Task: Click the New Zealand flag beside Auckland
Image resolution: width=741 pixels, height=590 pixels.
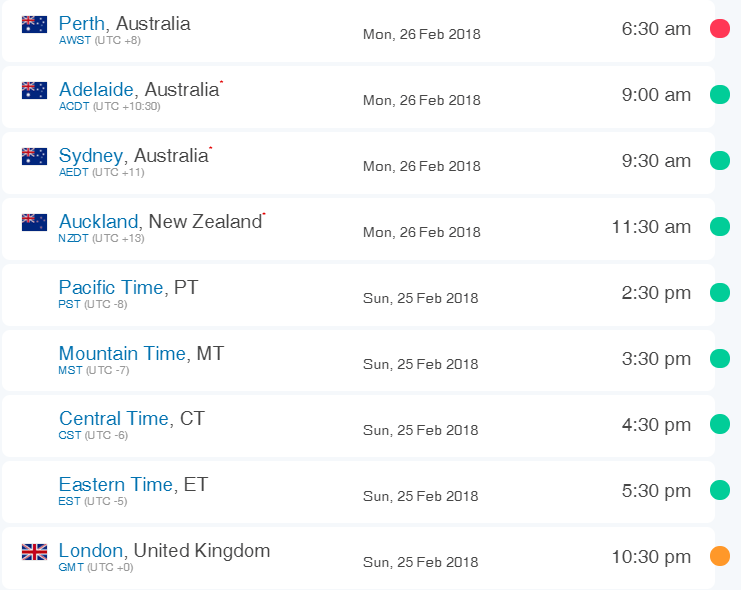Action: (x=34, y=222)
